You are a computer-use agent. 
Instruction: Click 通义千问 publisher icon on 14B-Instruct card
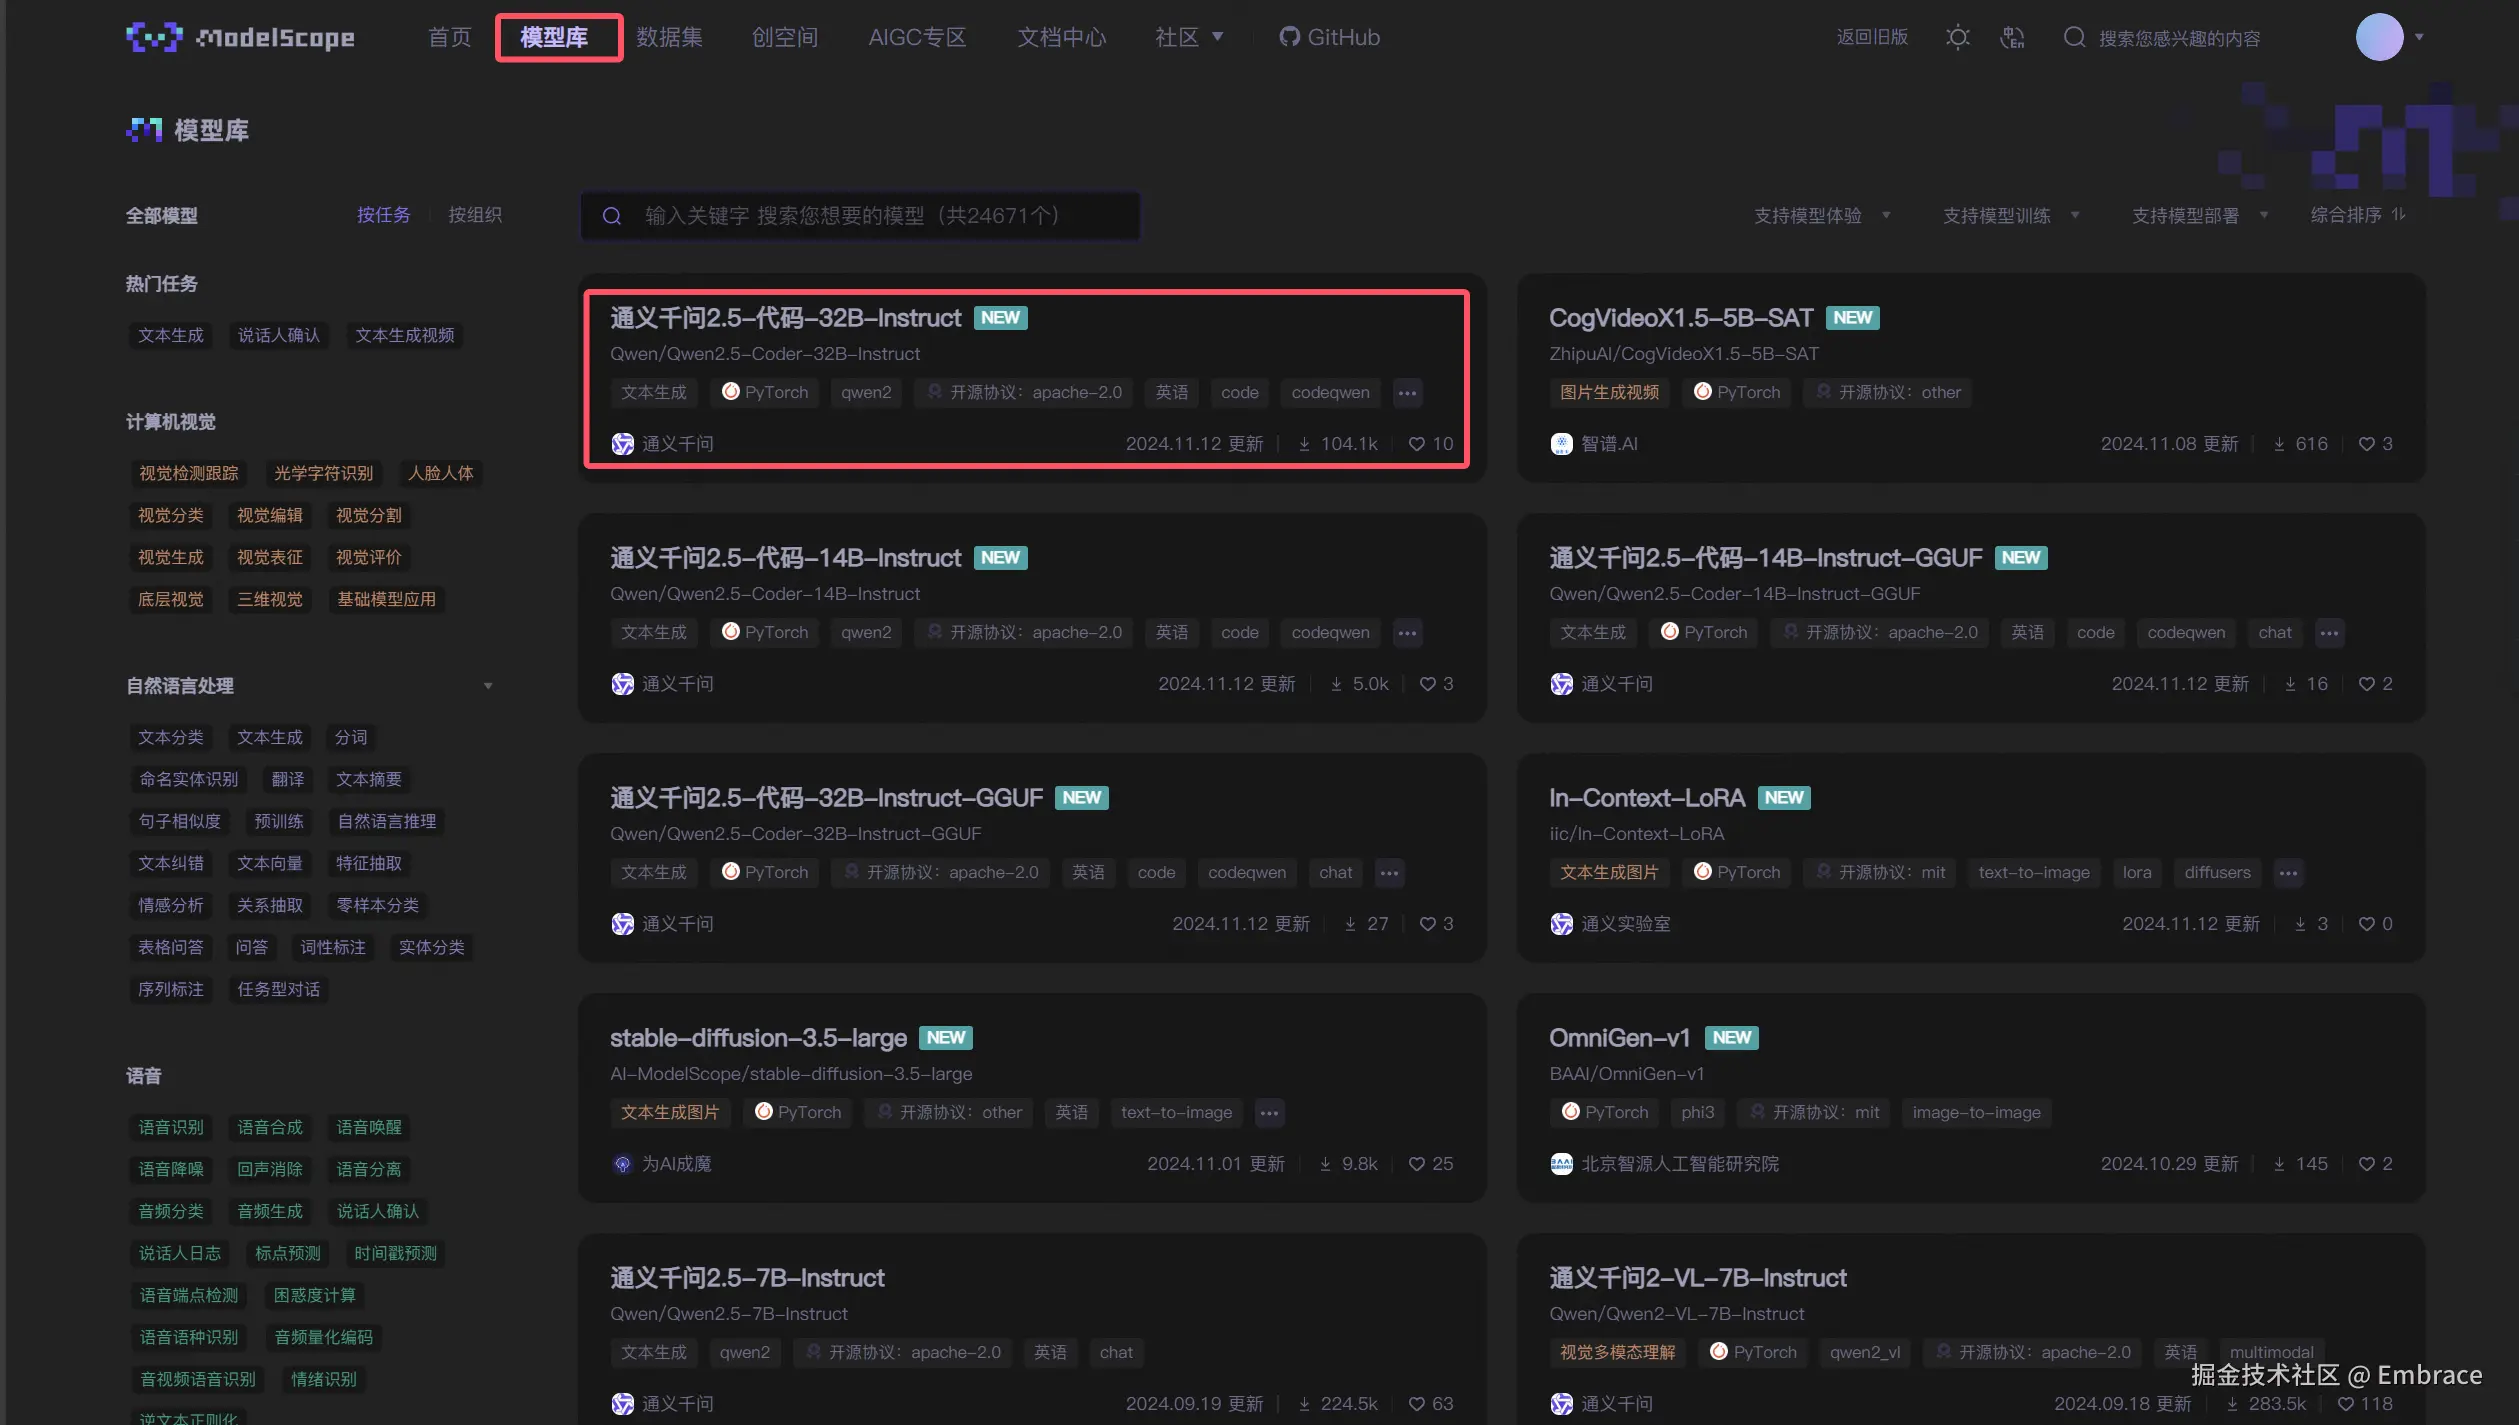pyautogui.click(x=622, y=684)
